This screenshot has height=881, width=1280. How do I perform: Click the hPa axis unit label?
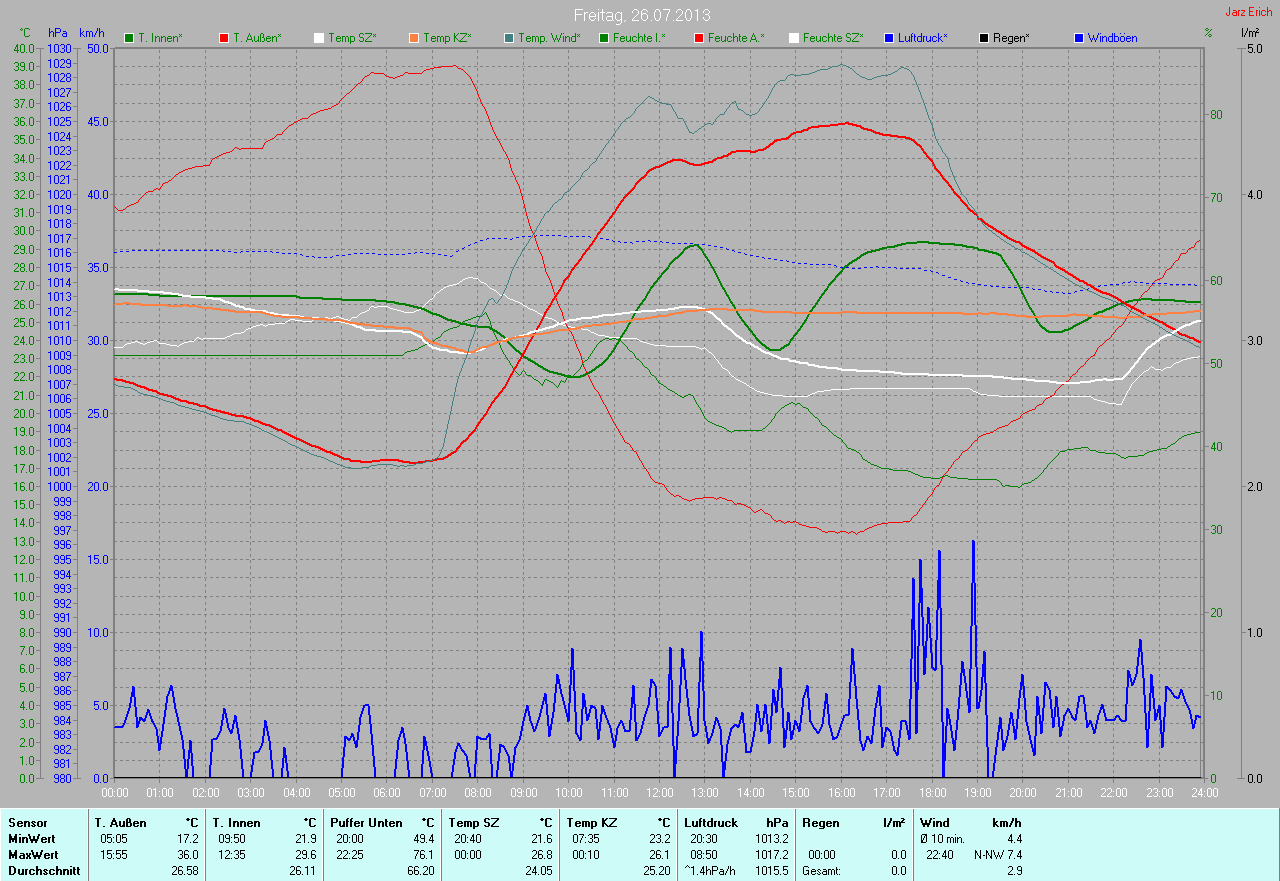click(x=58, y=33)
